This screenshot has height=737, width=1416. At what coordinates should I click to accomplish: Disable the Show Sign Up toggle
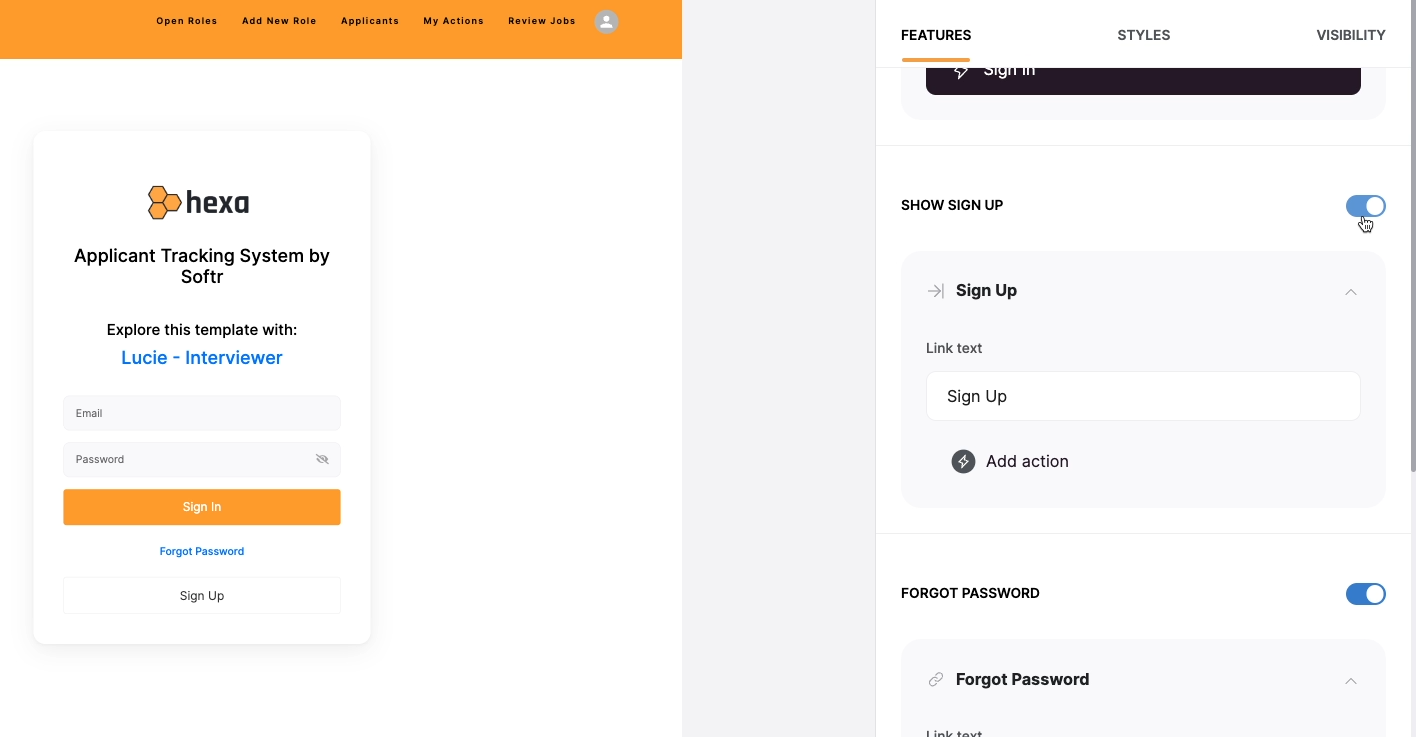point(1365,206)
